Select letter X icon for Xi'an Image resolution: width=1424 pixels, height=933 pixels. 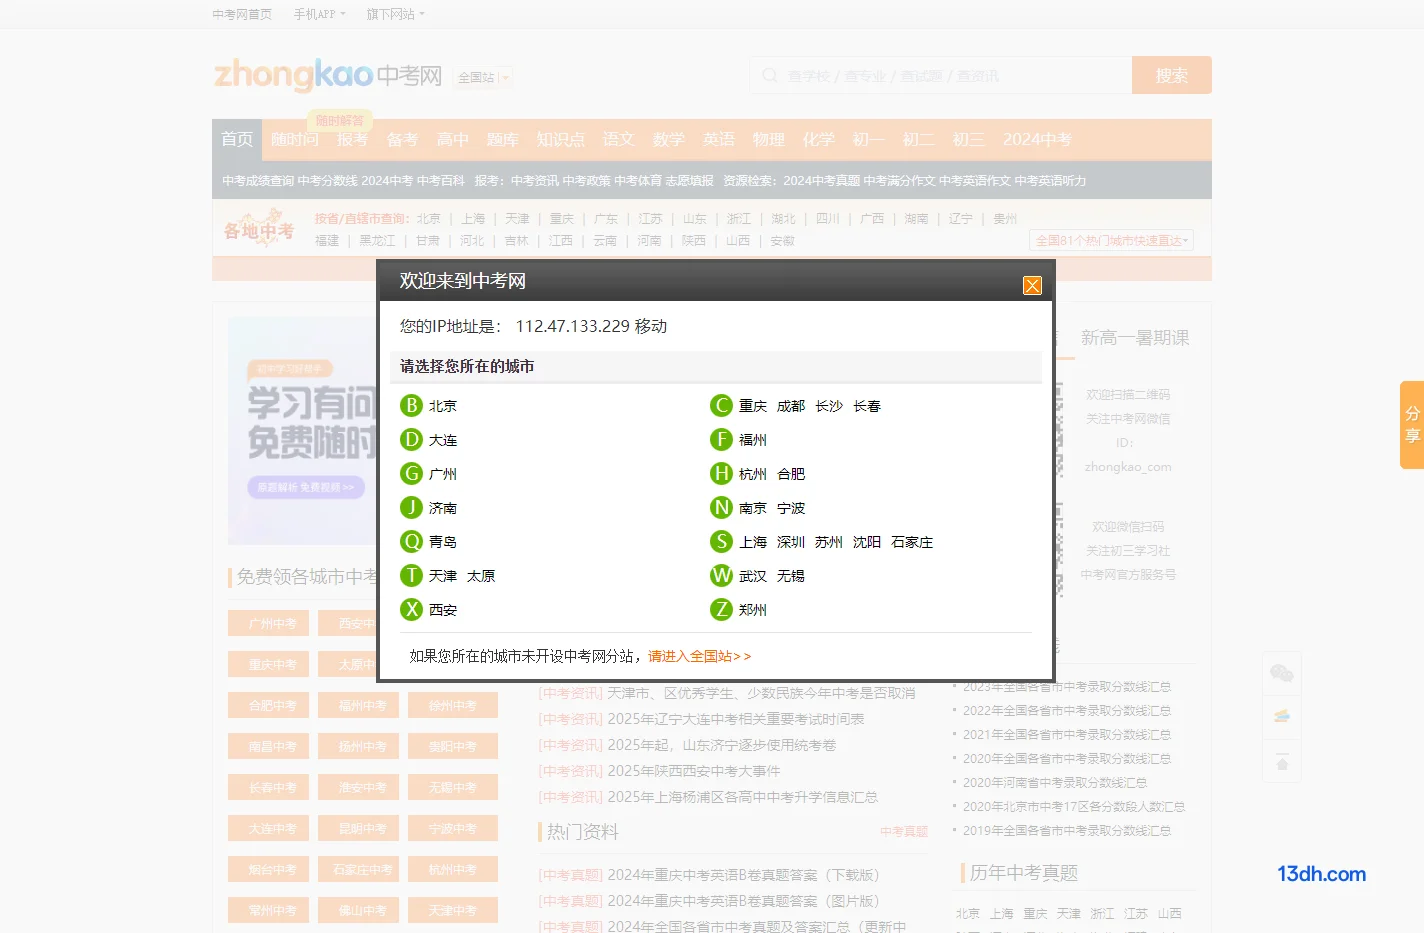coord(411,609)
